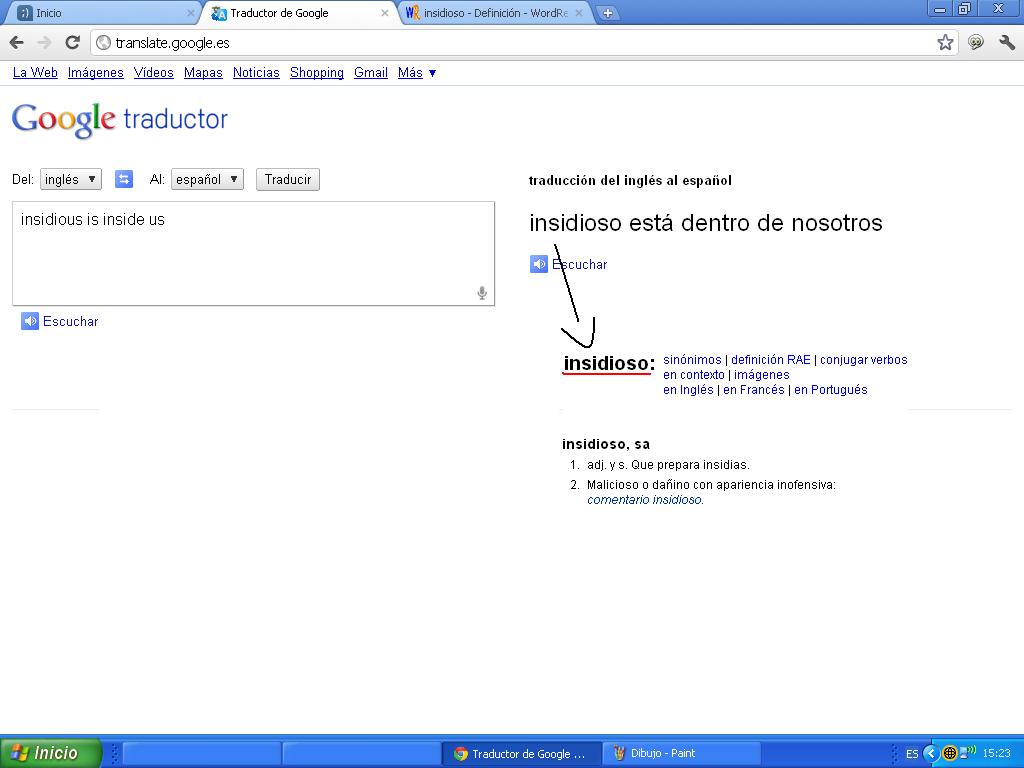The image size is (1024, 768).
Task: Play translation audio with the right speaker icon
Action: 539,264
